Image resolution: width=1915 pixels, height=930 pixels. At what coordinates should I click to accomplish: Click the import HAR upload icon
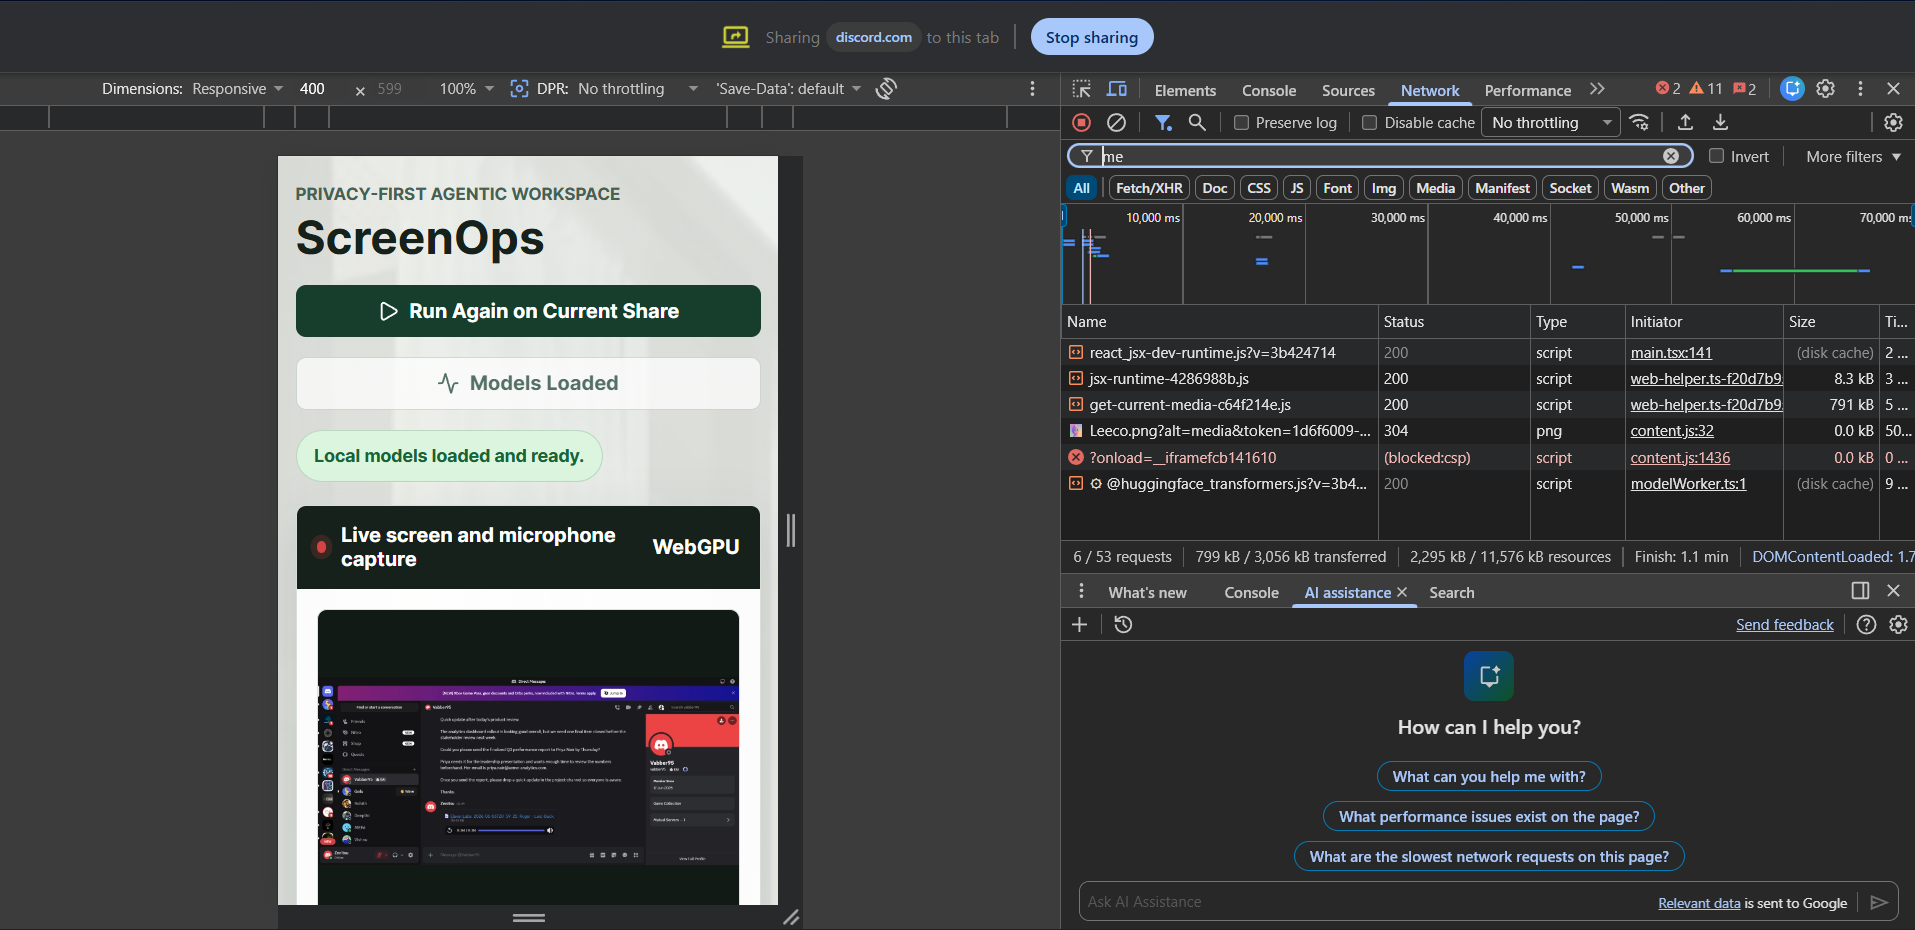(x=1685, y=122)
